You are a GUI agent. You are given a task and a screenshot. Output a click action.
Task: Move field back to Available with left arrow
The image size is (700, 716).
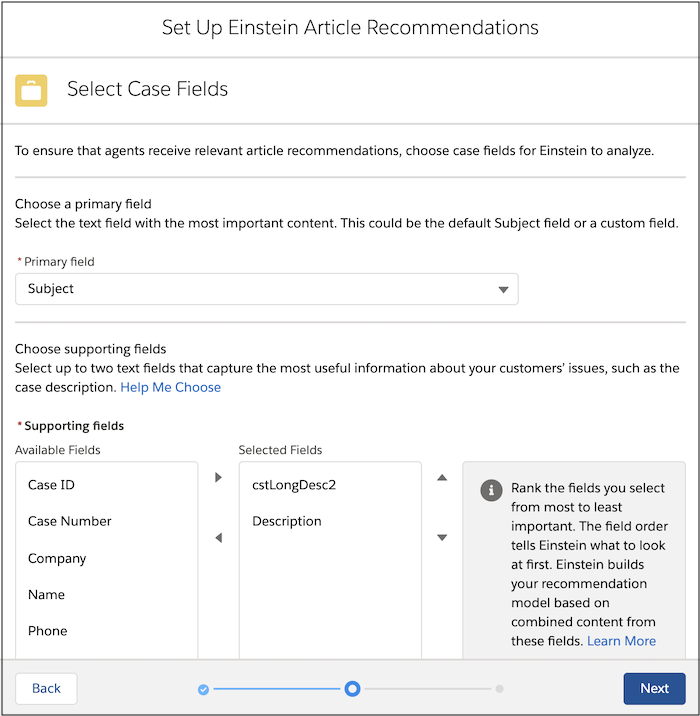tap(218, 537)
